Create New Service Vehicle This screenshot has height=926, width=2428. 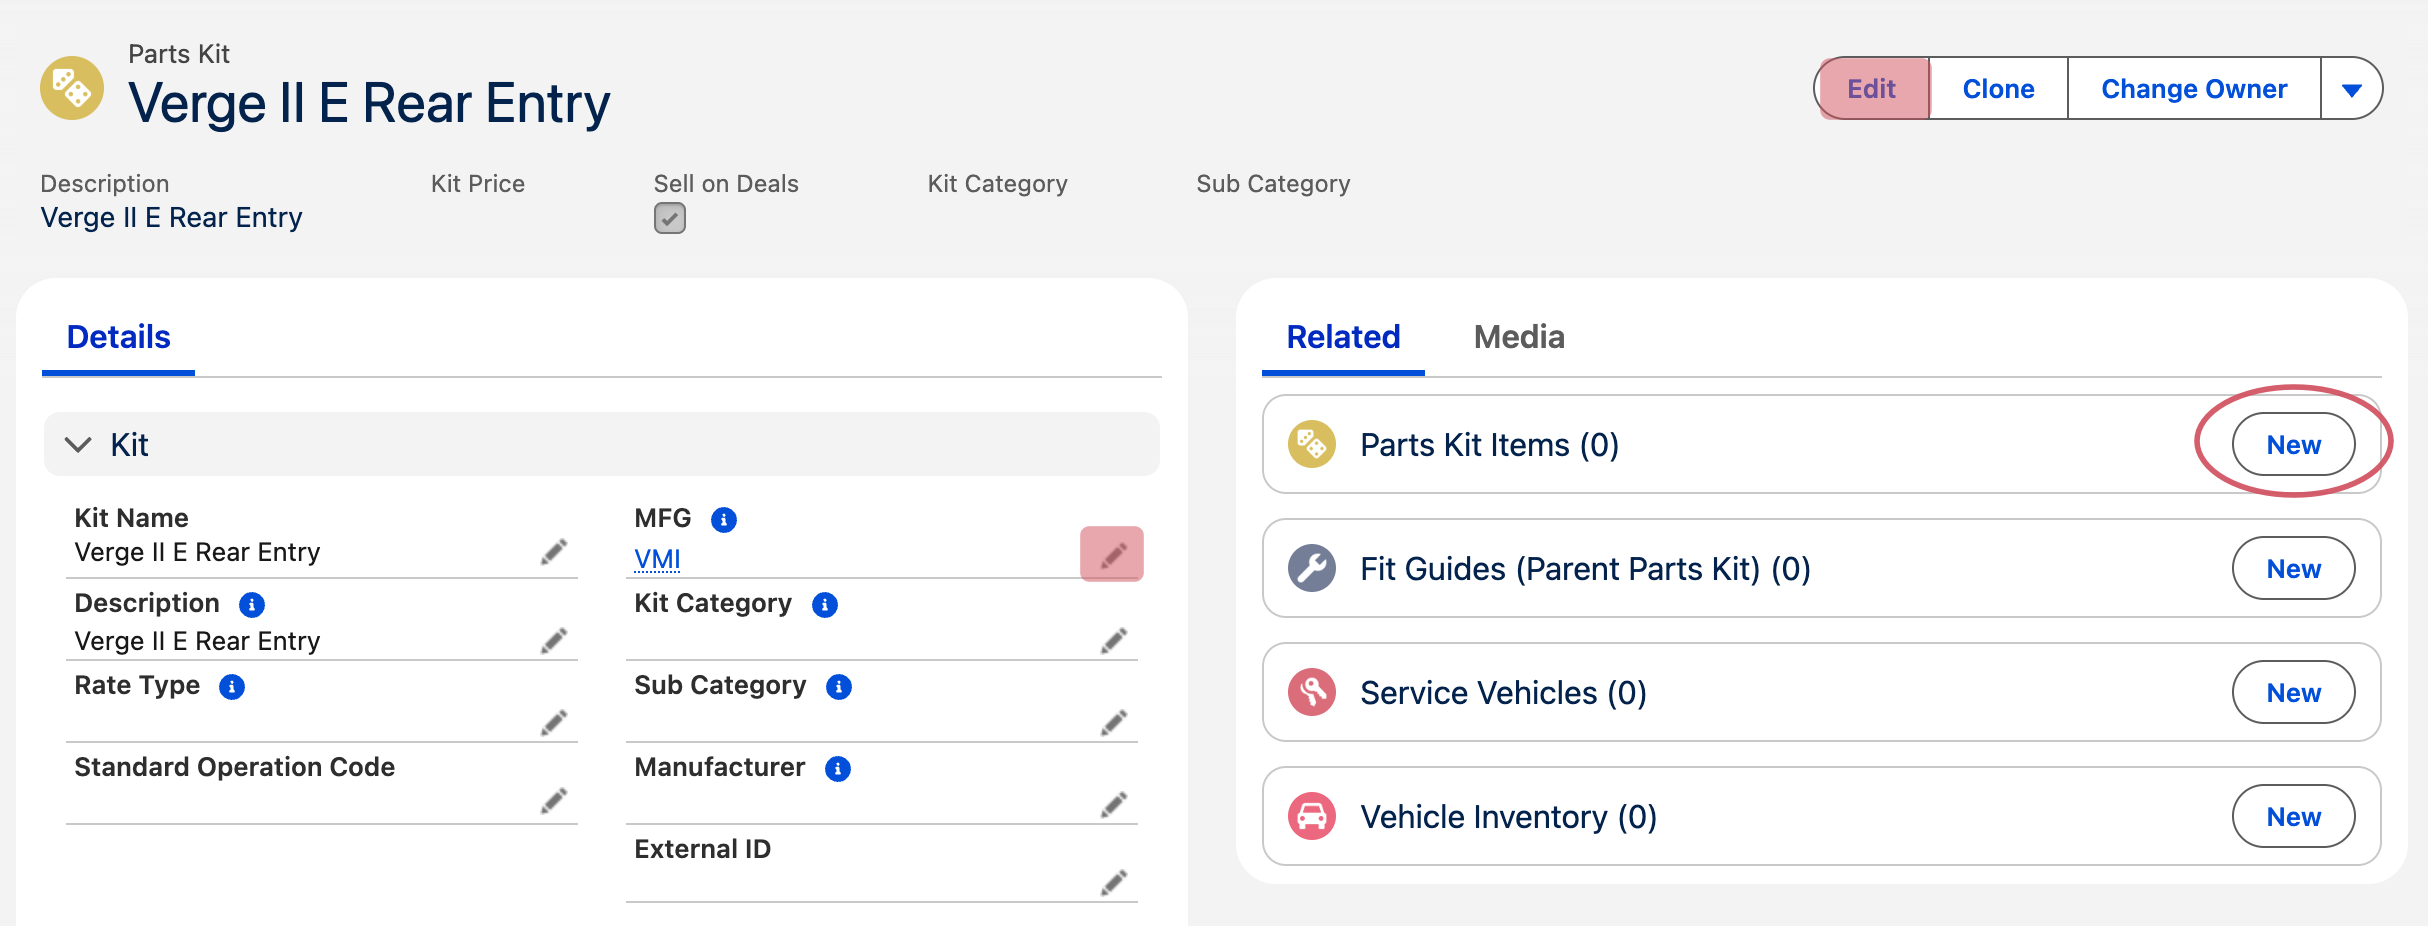pyautogui.click(x=2294, y=692)
